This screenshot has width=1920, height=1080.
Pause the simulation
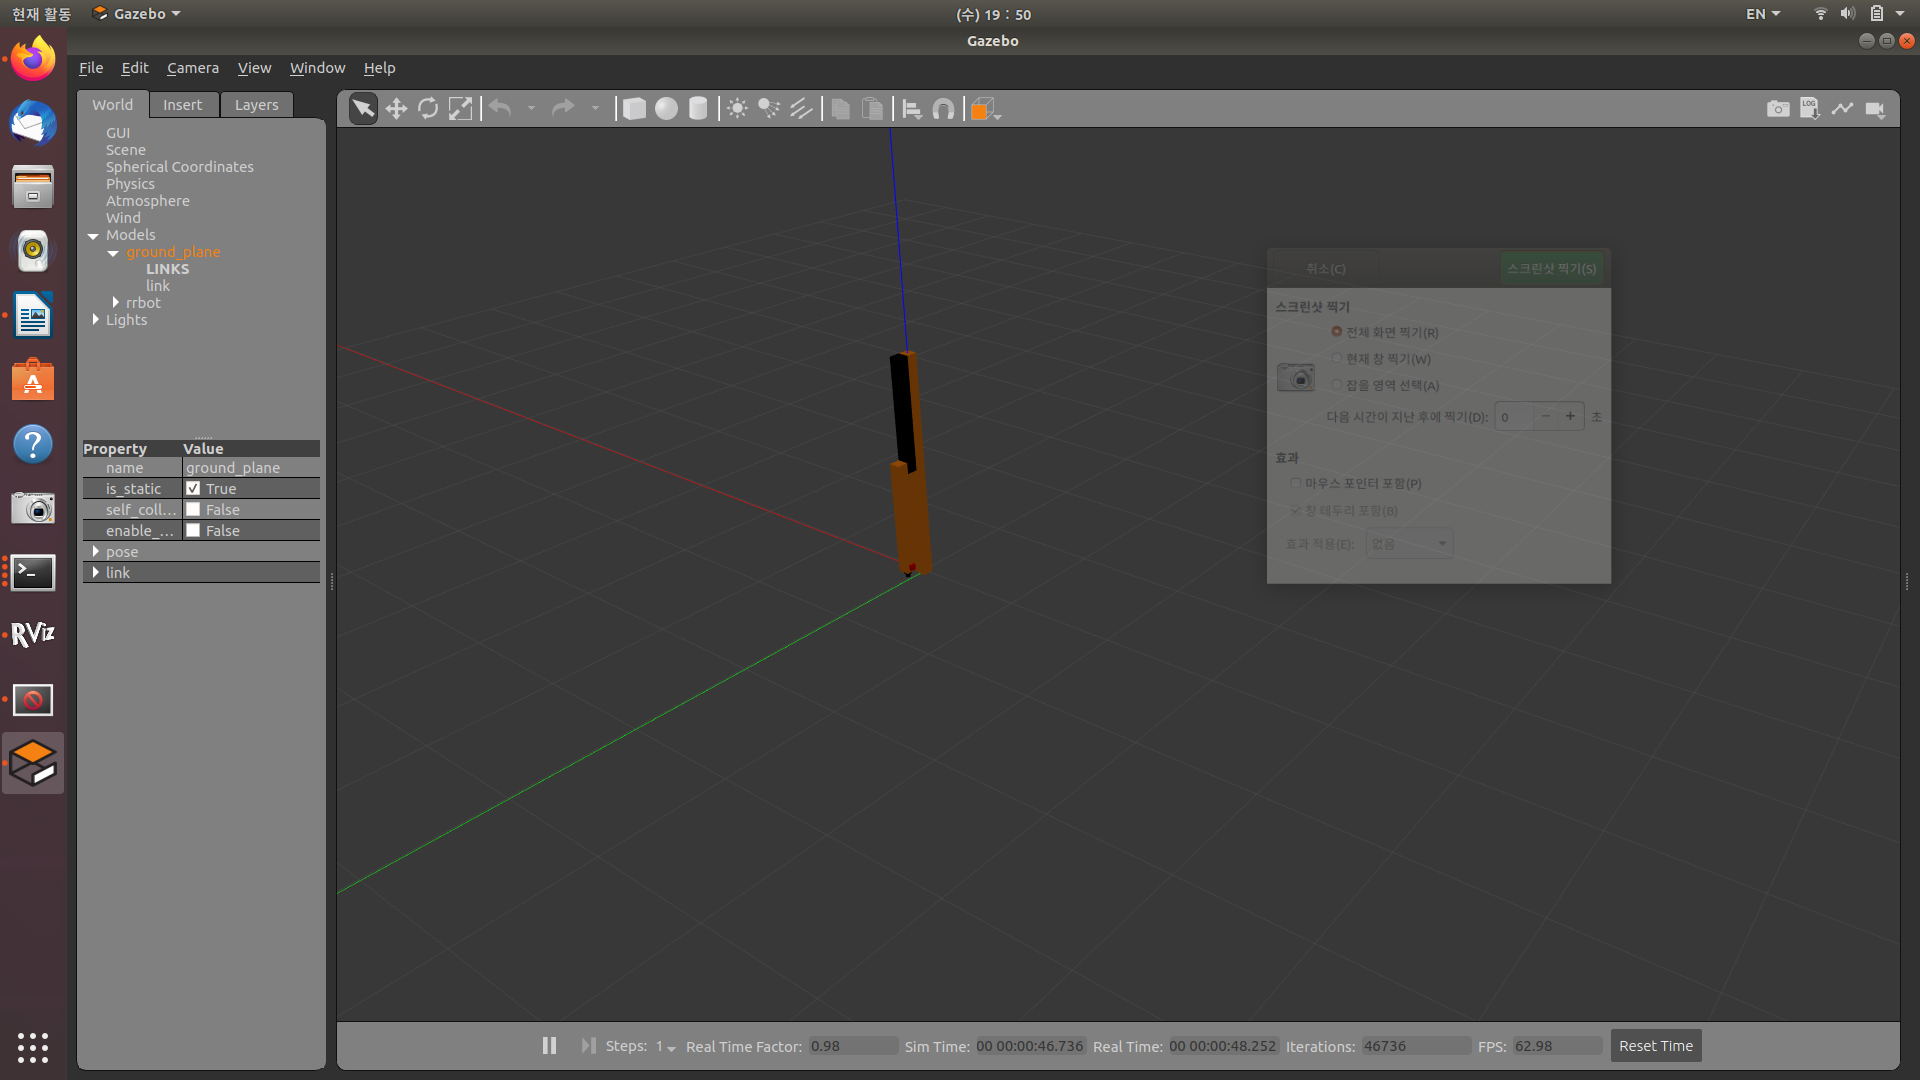pyautogui.click(x=549, y=1046)
